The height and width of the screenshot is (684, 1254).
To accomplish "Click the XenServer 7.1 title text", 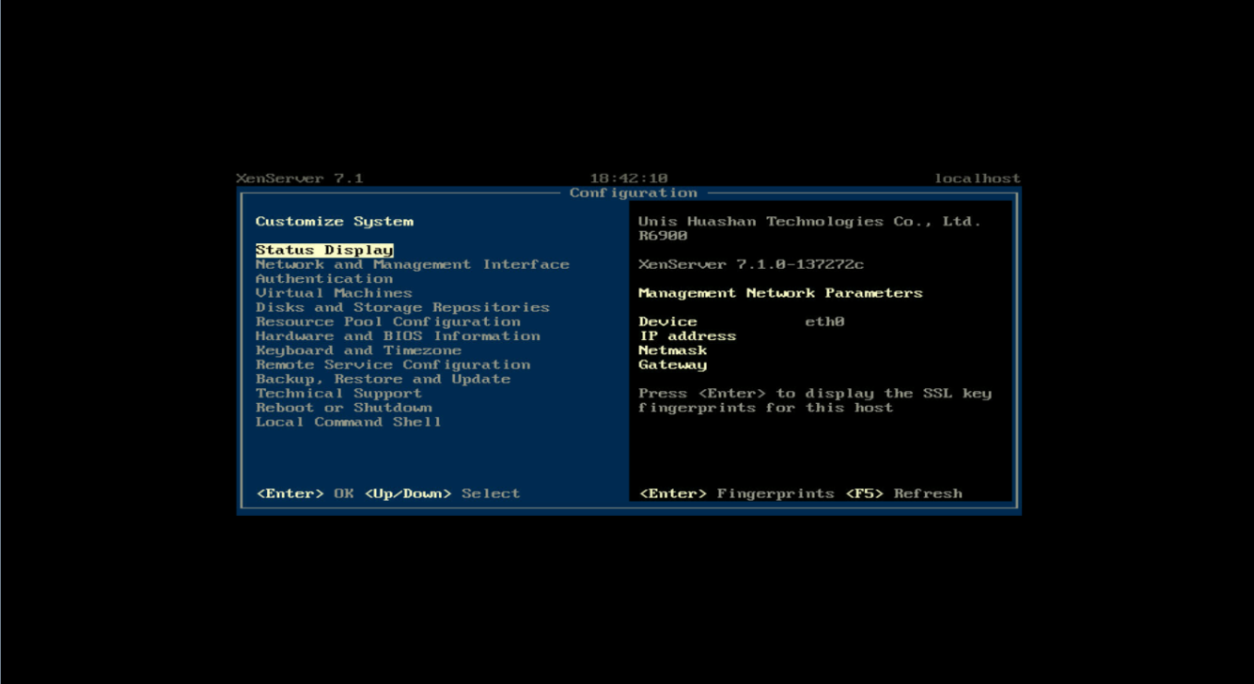I will tap(300, 179).
